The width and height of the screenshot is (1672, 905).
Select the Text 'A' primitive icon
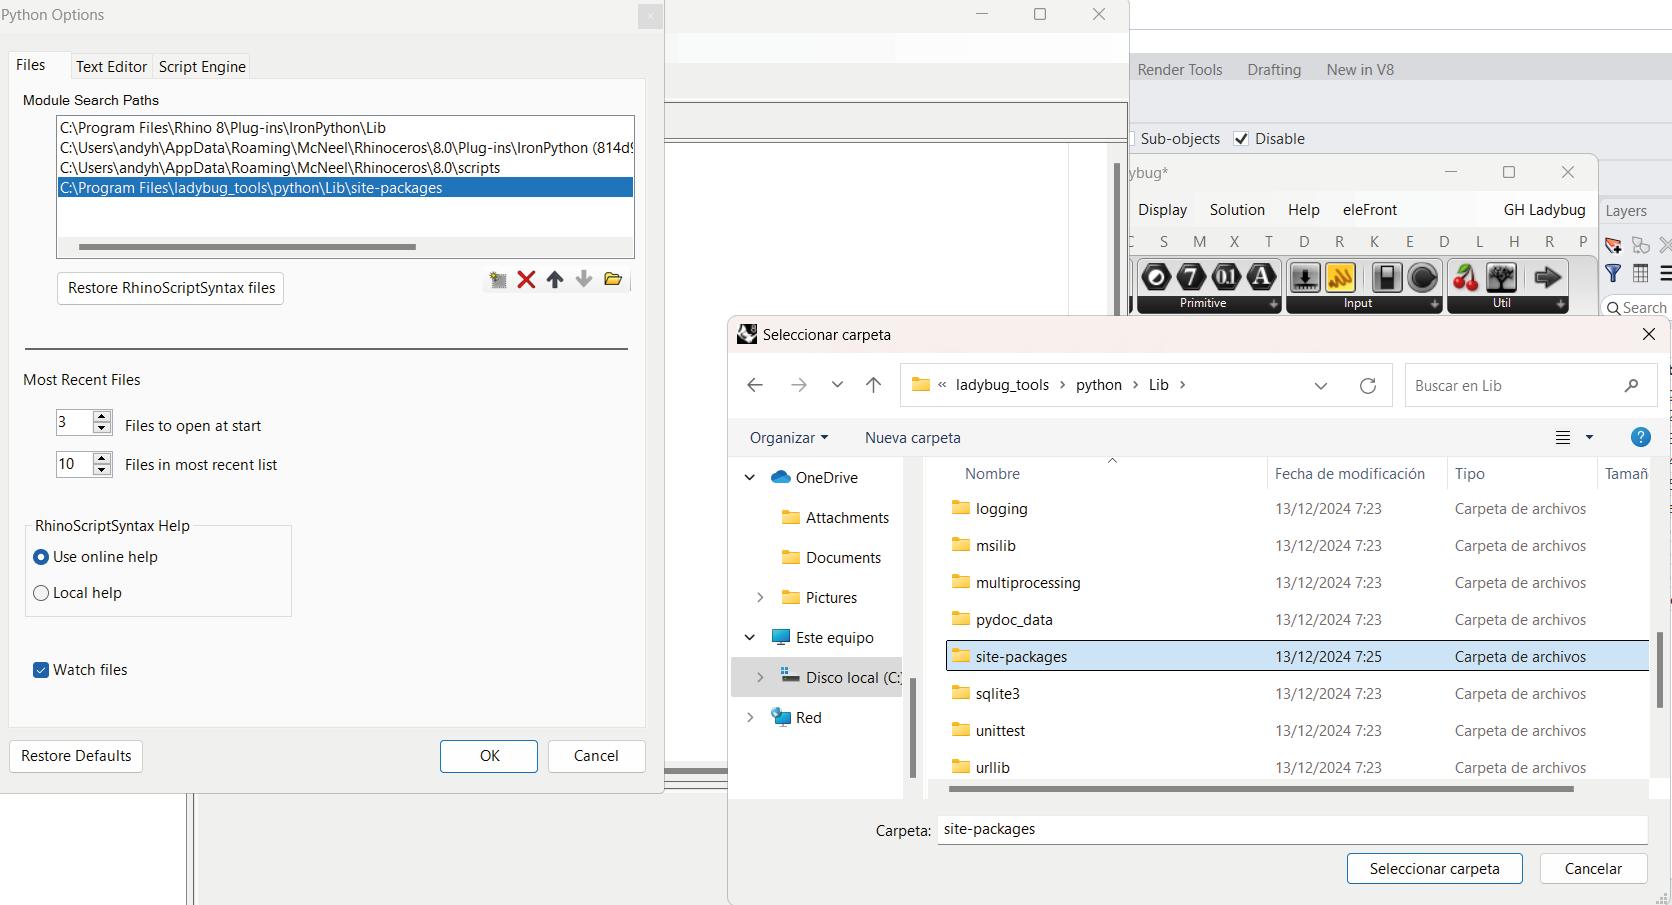[1261, 277]
